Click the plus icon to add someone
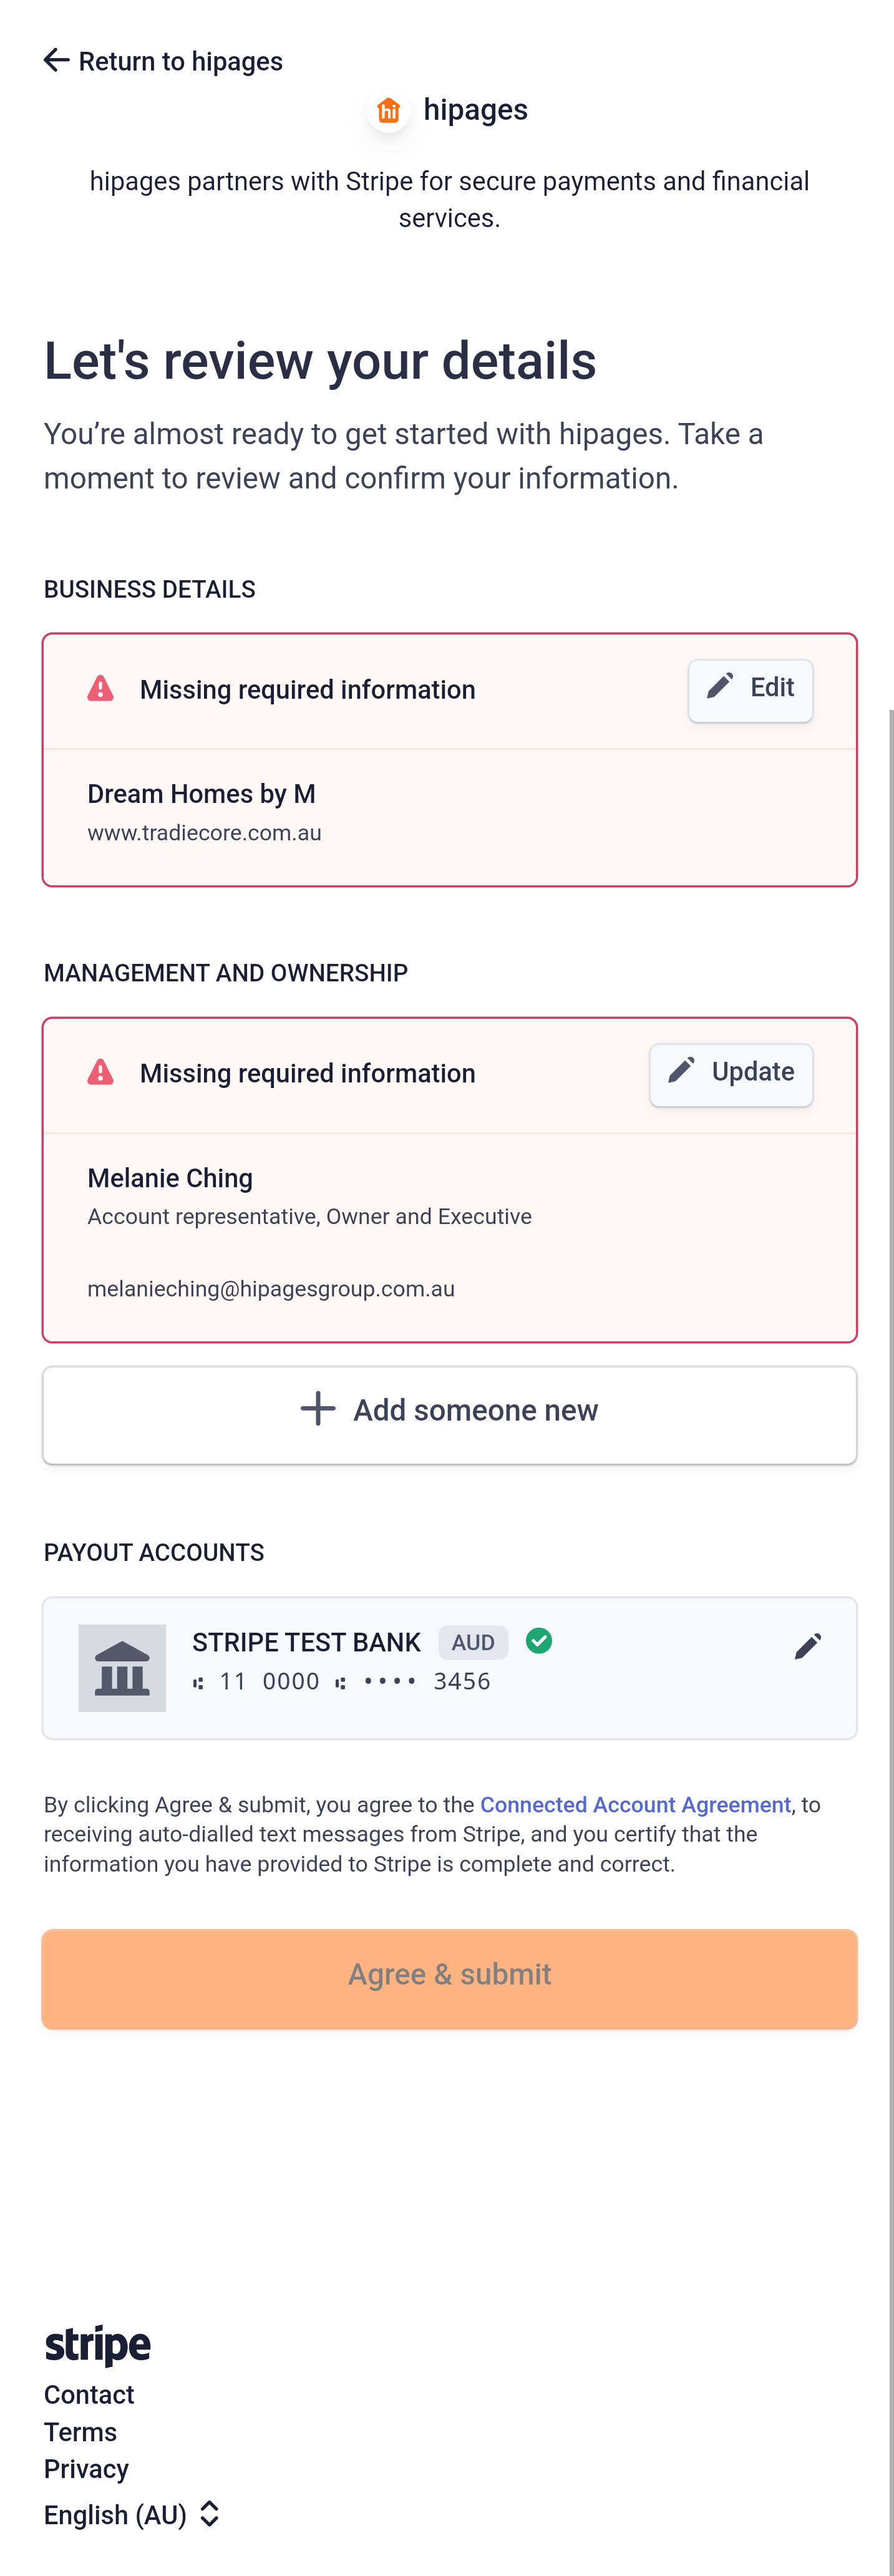894x2576 pixels. (318, 1409)
